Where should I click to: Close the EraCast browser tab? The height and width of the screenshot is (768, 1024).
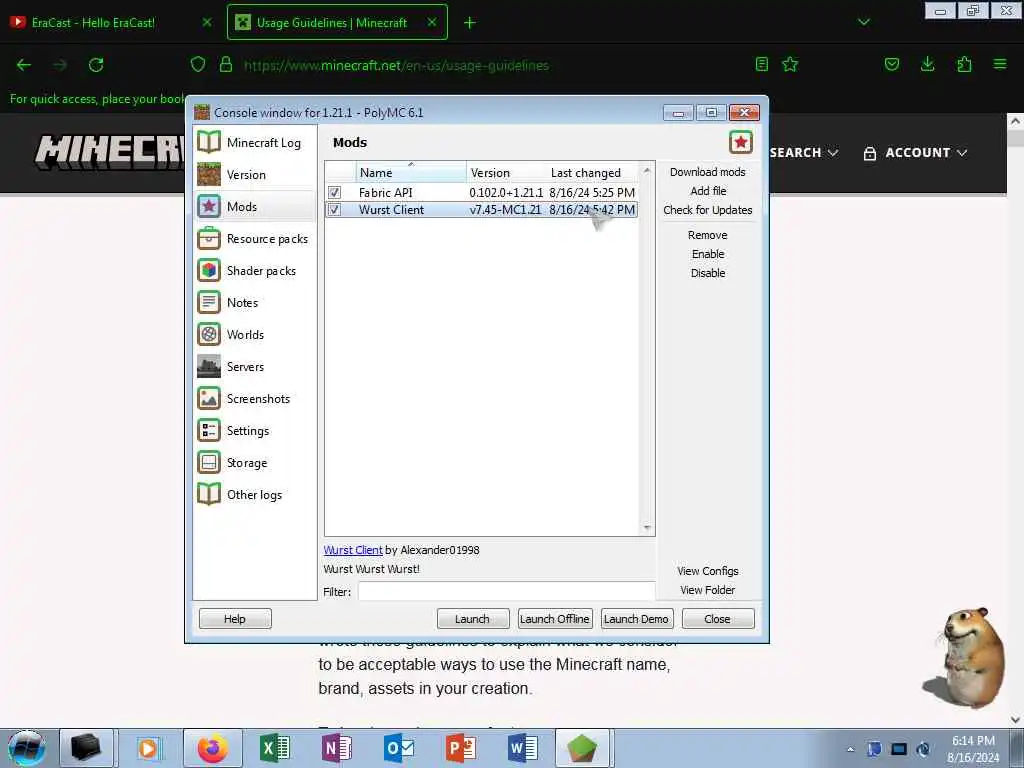[x=207, y=22]
